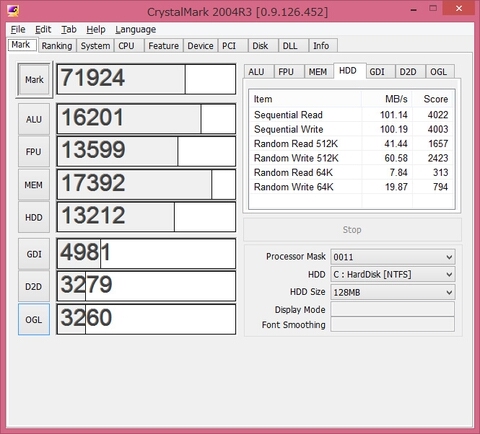This screenshot has height=434, width=480.
Task: Open the Tab menu
Action: (69, 30)
